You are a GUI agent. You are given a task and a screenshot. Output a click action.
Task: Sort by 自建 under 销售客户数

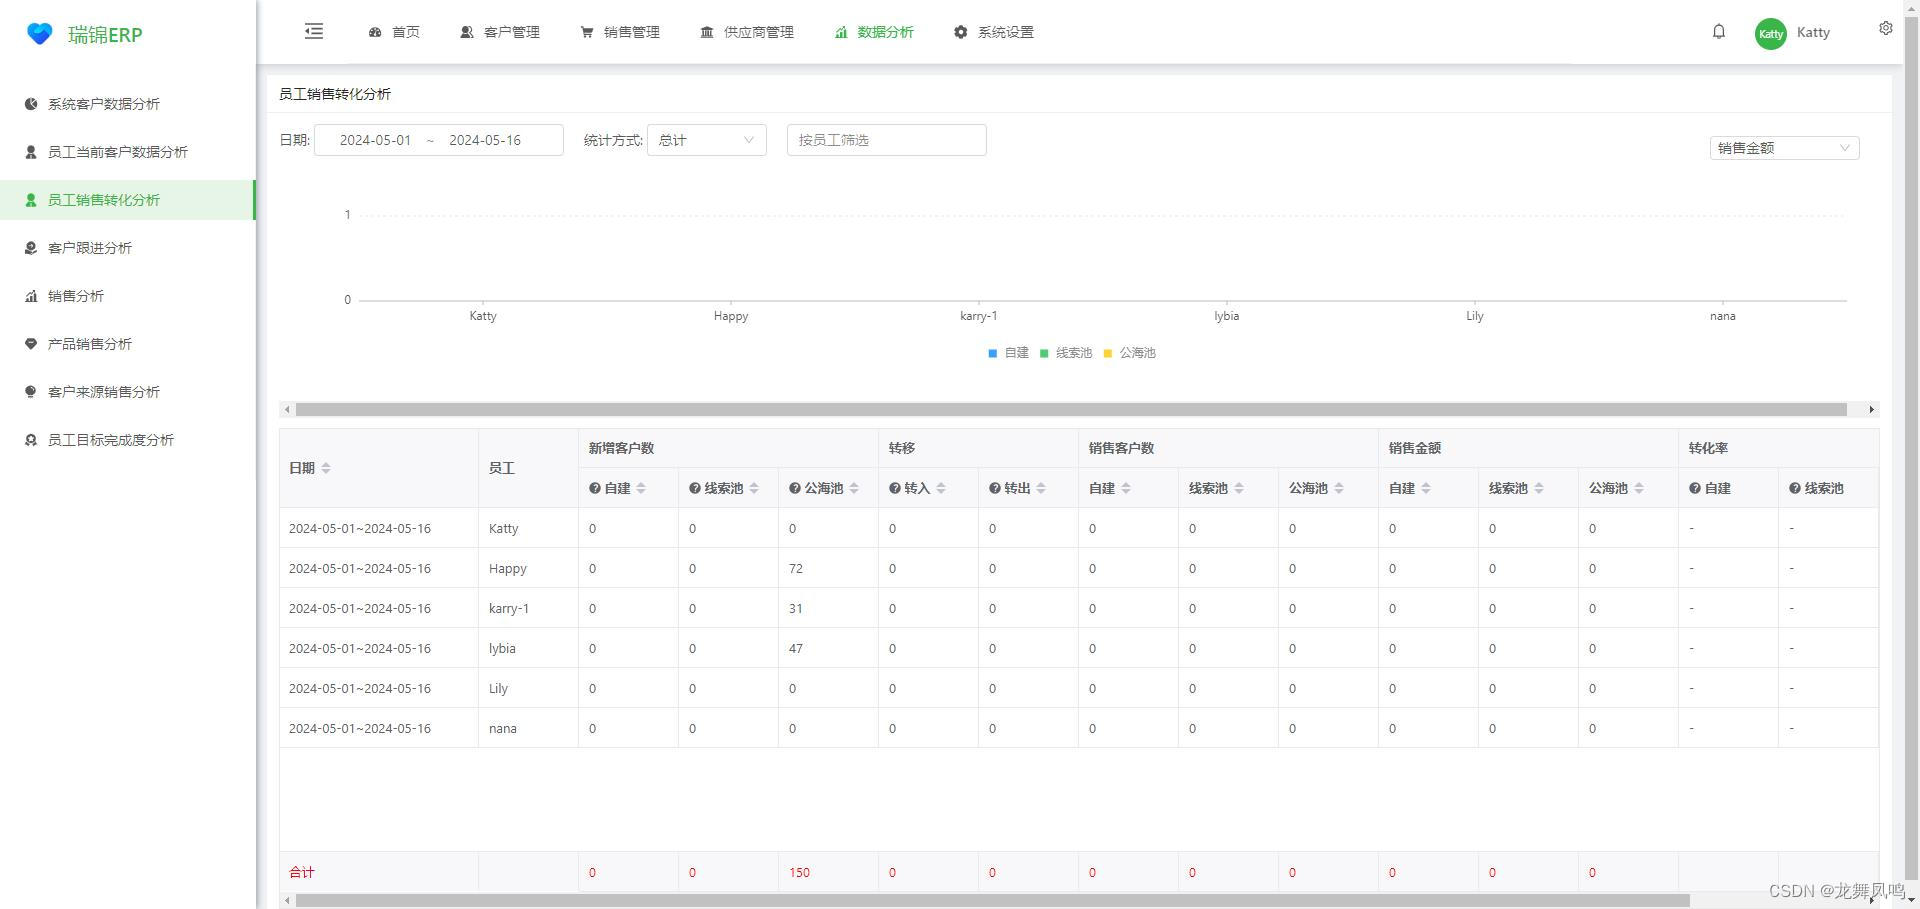tap(1126, 488)
